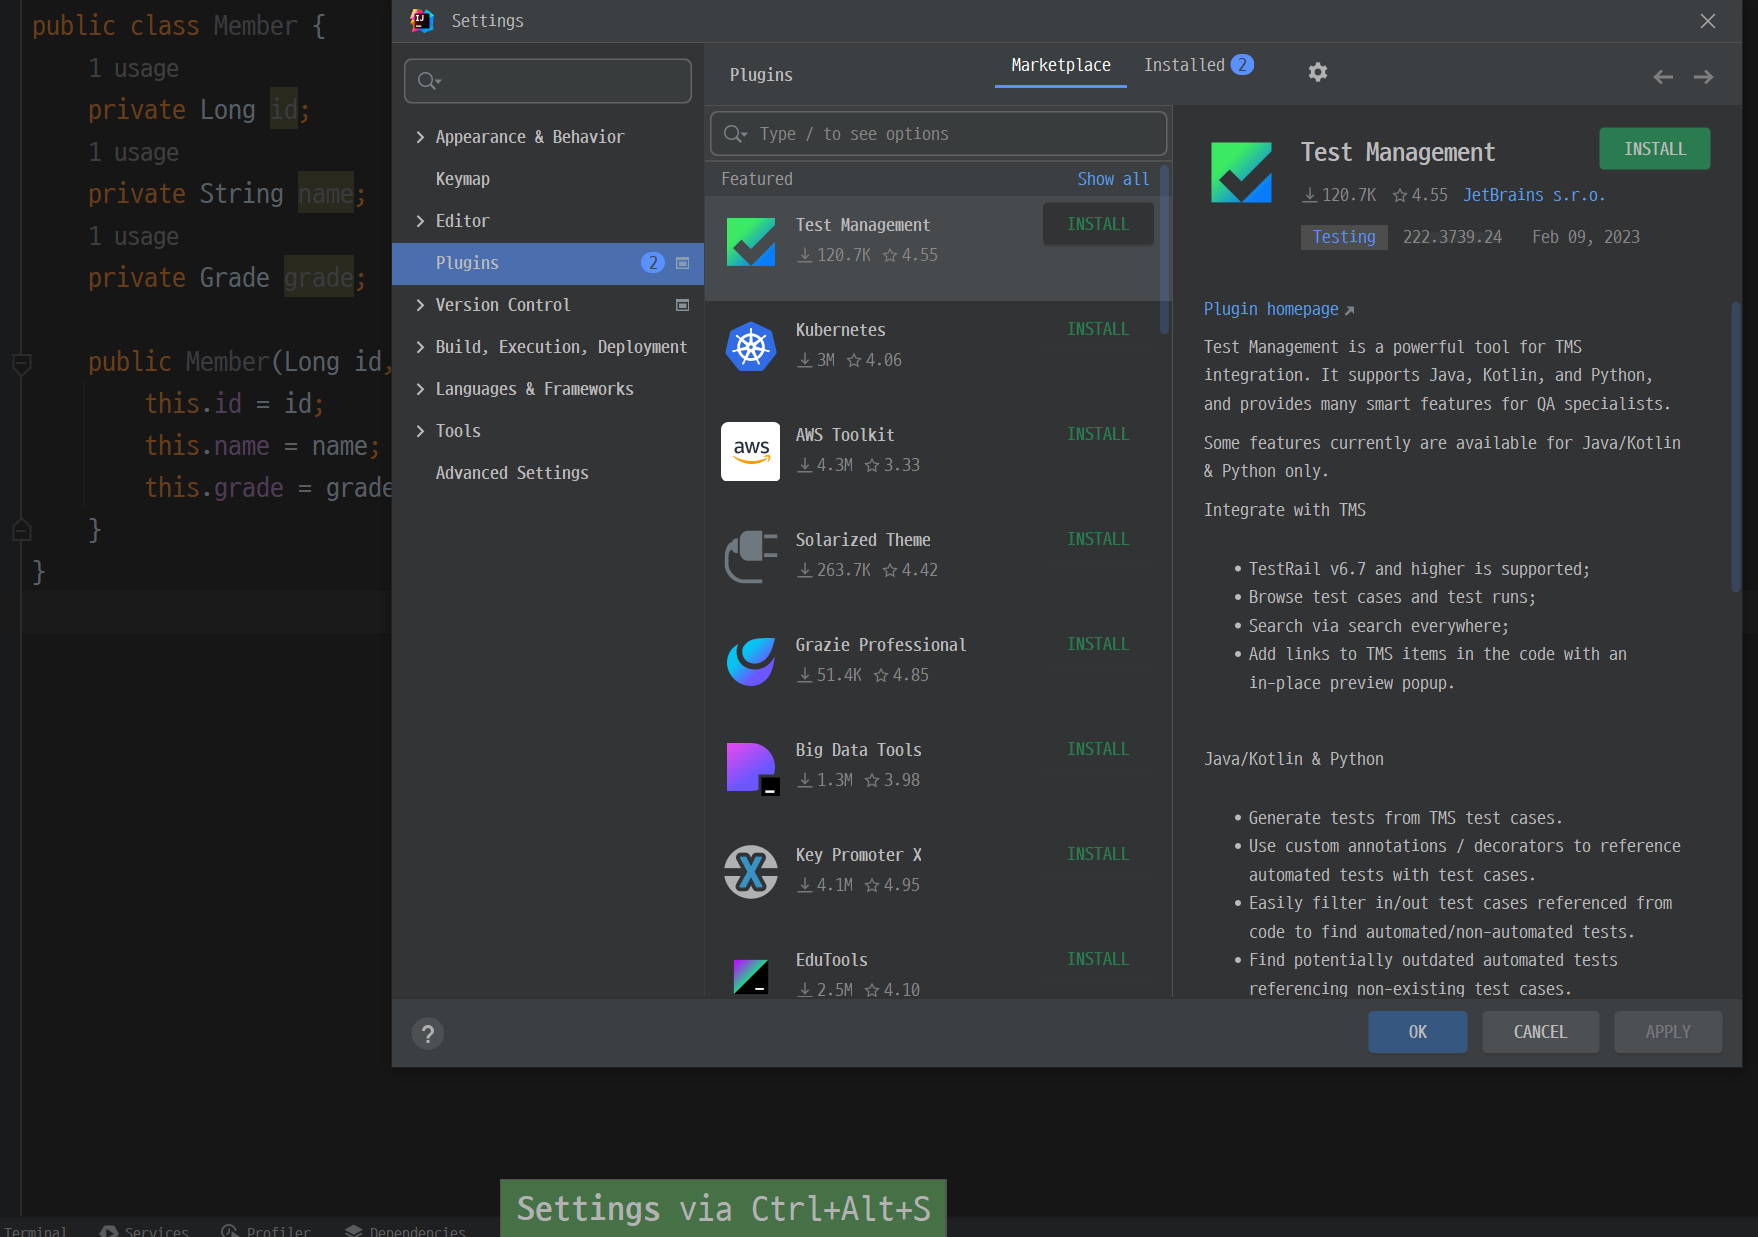Click the CANCEL button
This screenshot has height=1237, width=1758.
click(x=1540, y=1032)
